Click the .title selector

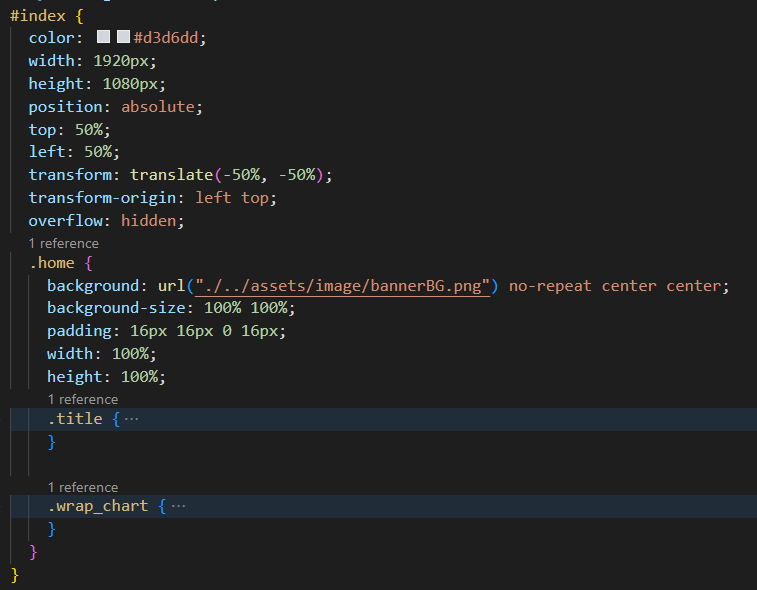pyautogui.click(x=75, y=419)
